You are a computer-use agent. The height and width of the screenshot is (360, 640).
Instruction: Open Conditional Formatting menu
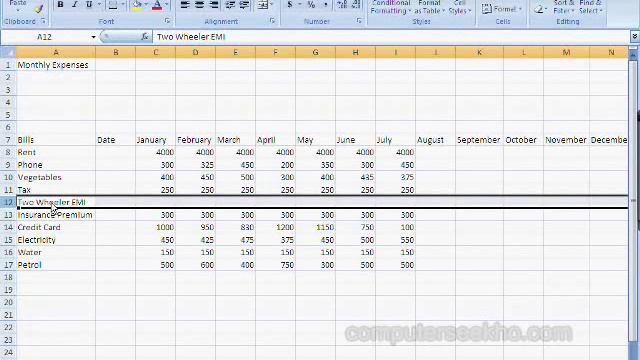point(391,7)
